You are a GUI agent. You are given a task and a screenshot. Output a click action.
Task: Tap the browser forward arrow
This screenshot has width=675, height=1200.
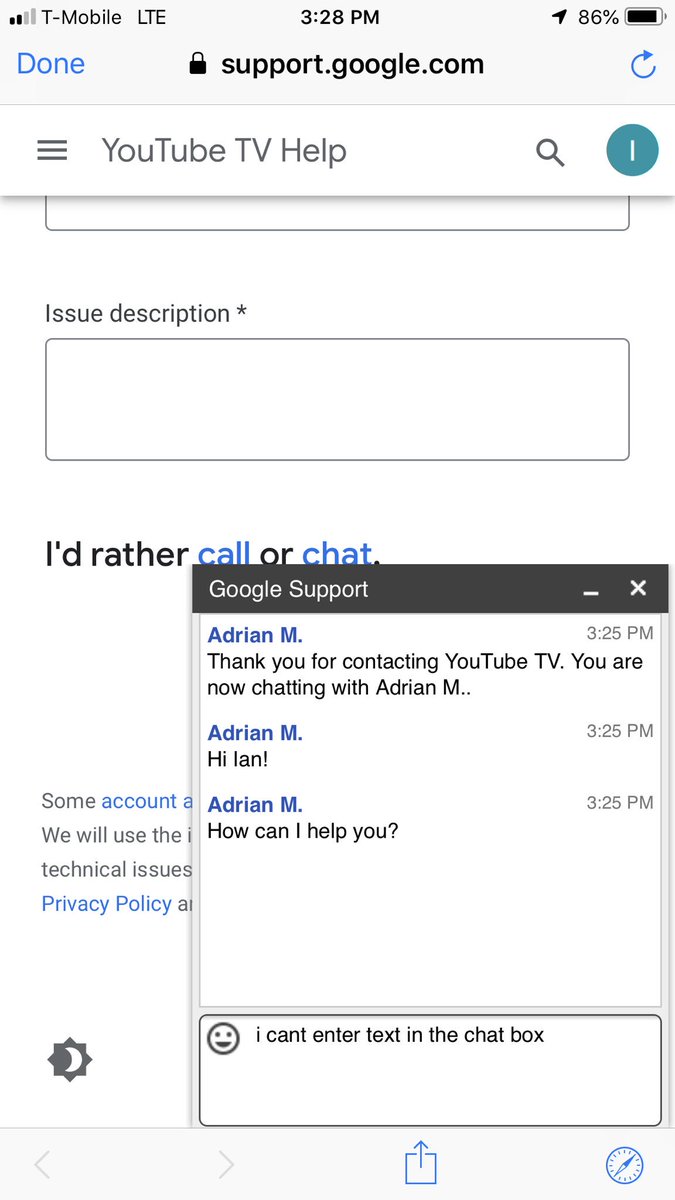tap(226, 1164)
